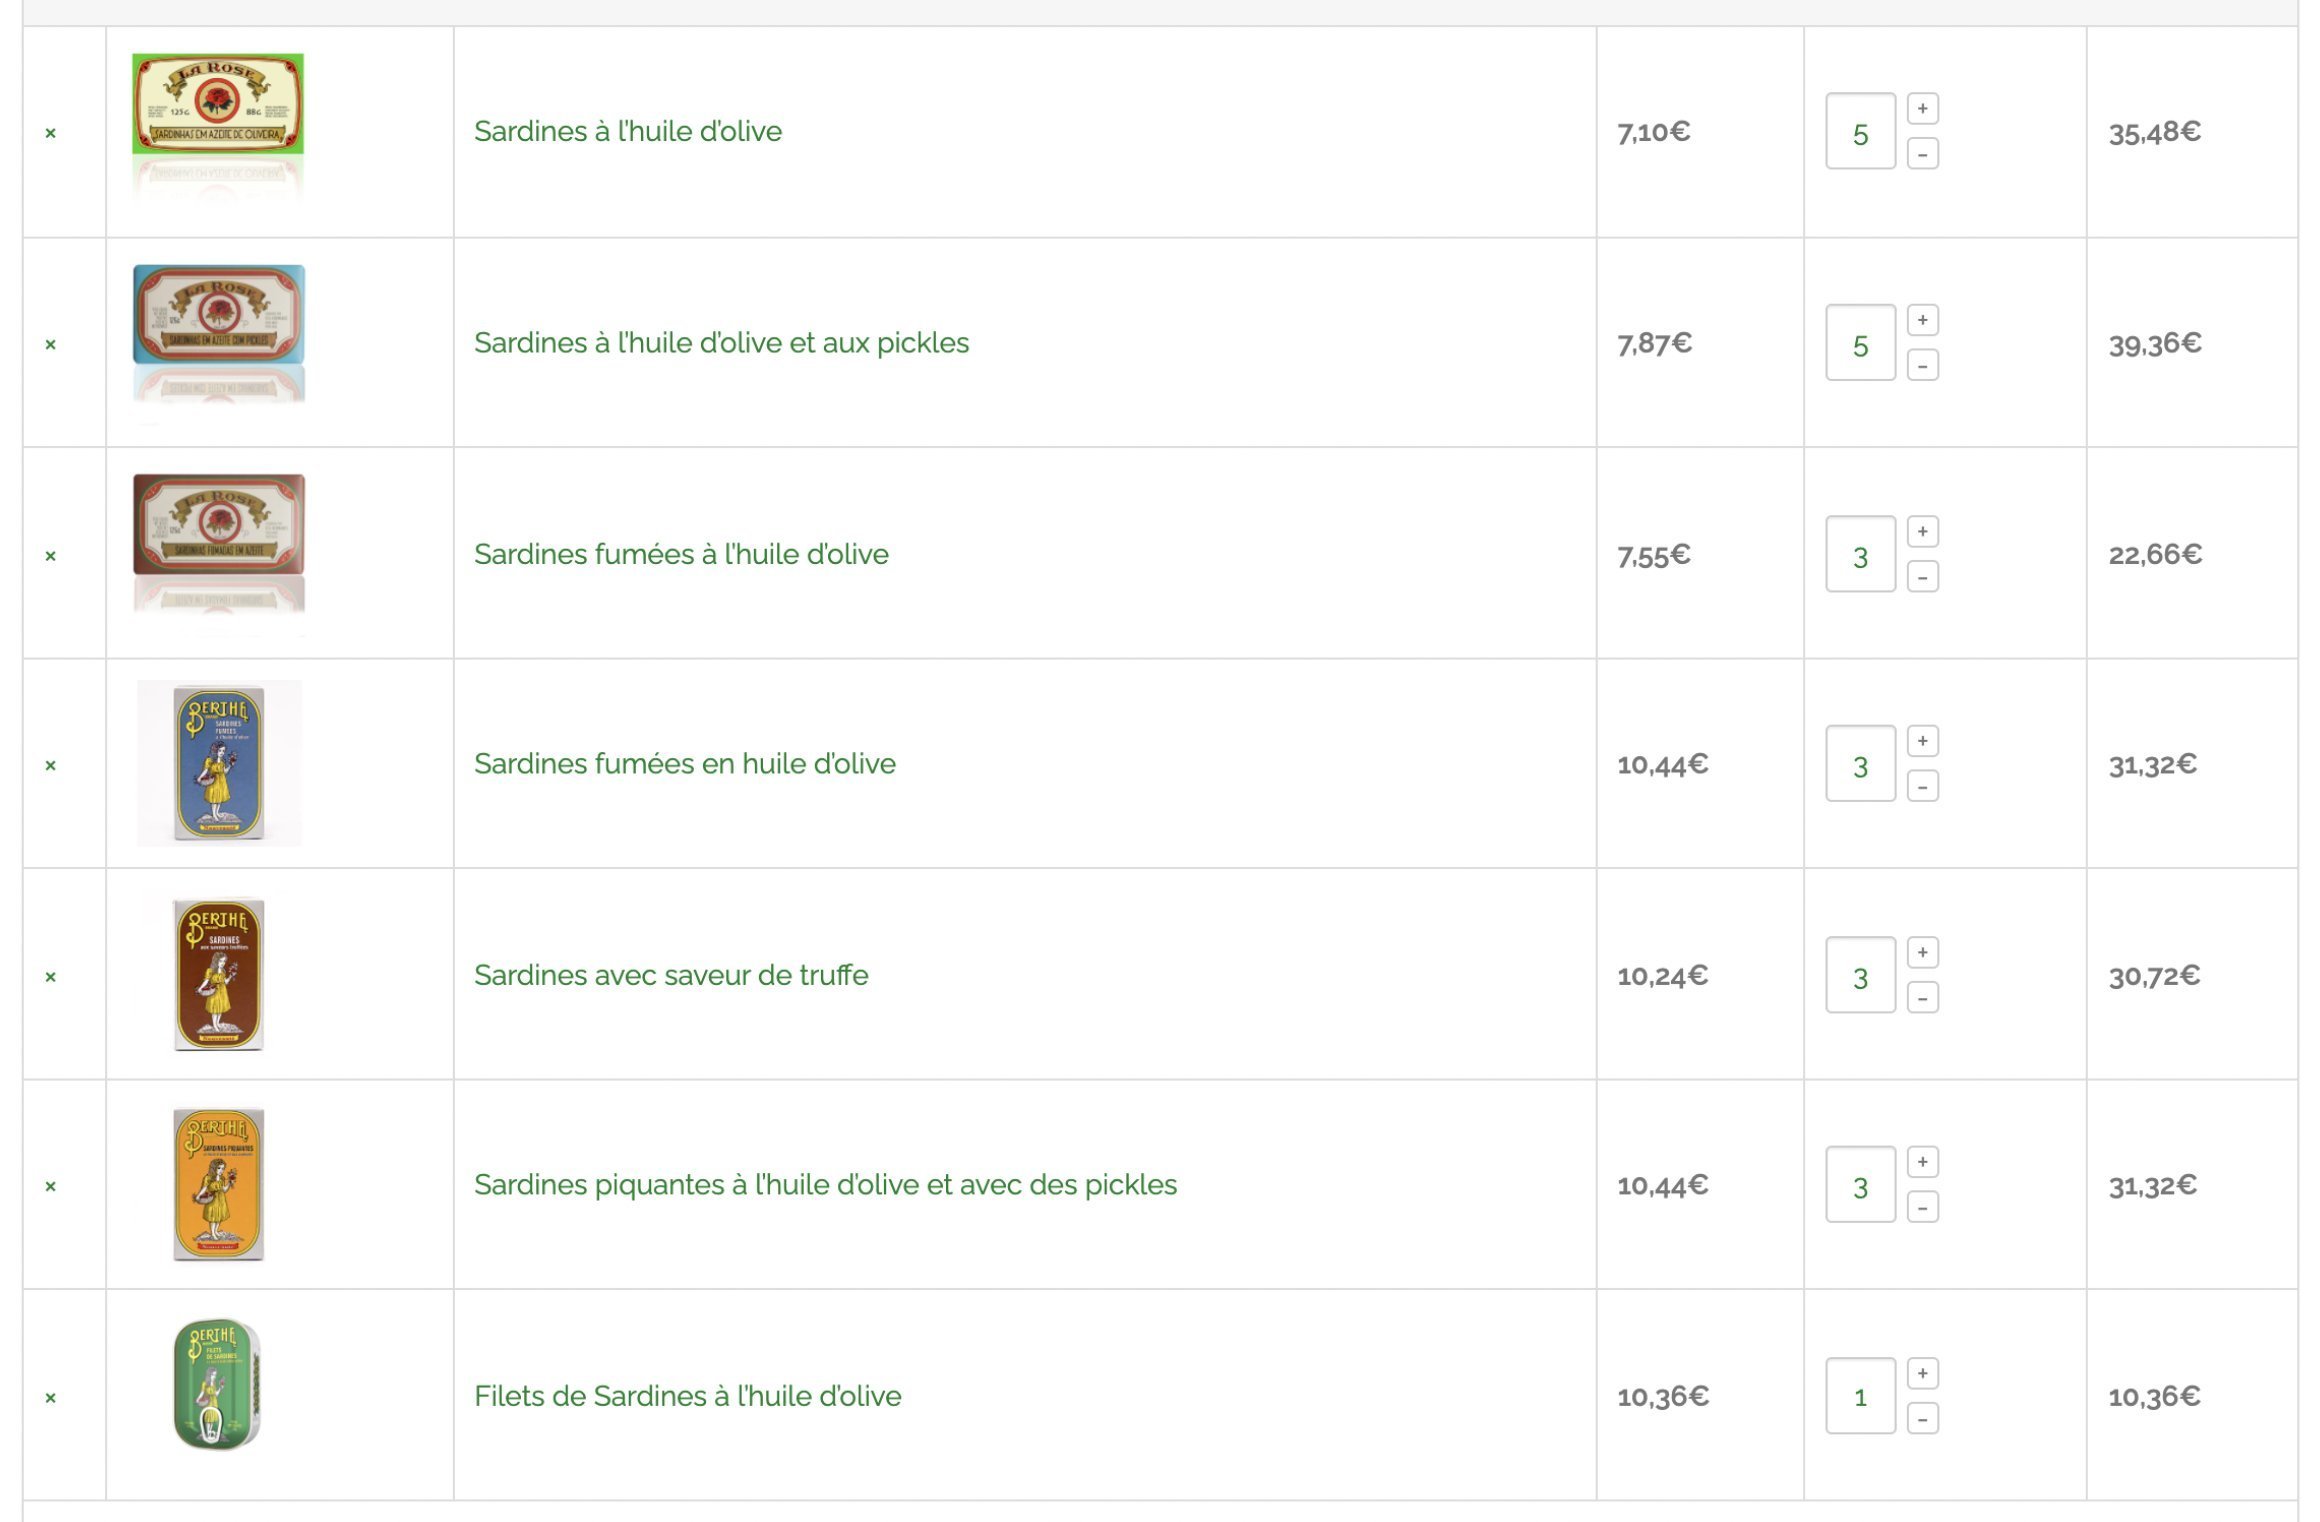2320x1522 pixels.
Task: Increase quantity of Filets de Sardines
Action: click(x=1922, y=1374)
